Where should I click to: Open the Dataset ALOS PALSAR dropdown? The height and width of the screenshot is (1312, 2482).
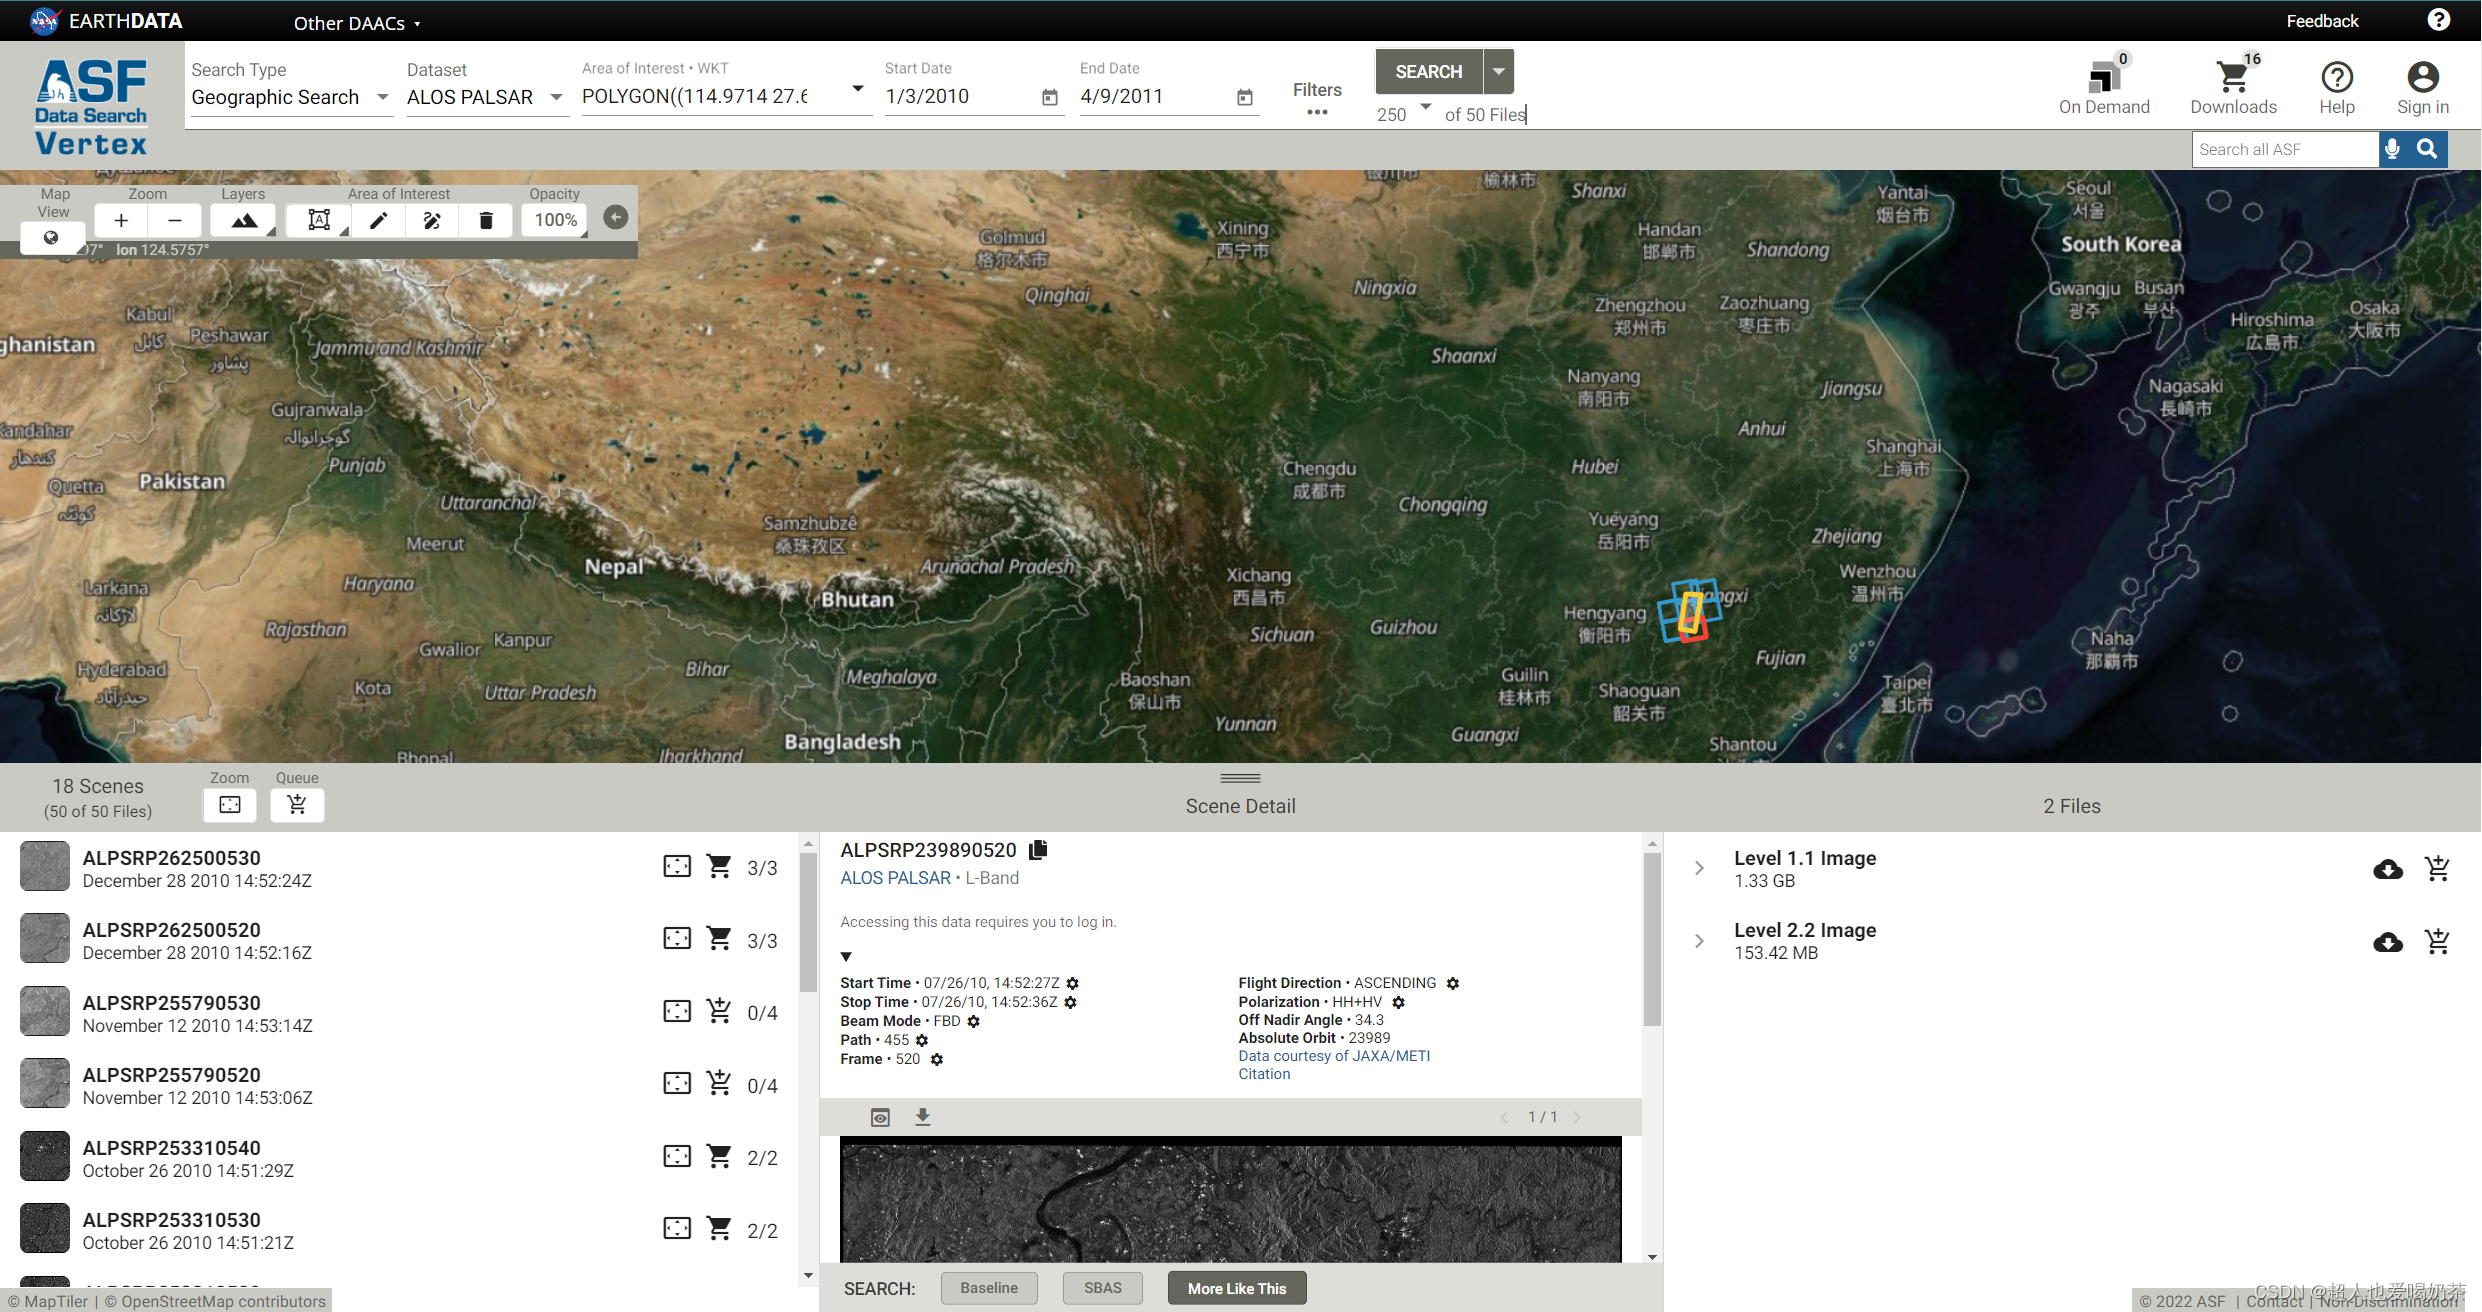(x=486, y=97)
